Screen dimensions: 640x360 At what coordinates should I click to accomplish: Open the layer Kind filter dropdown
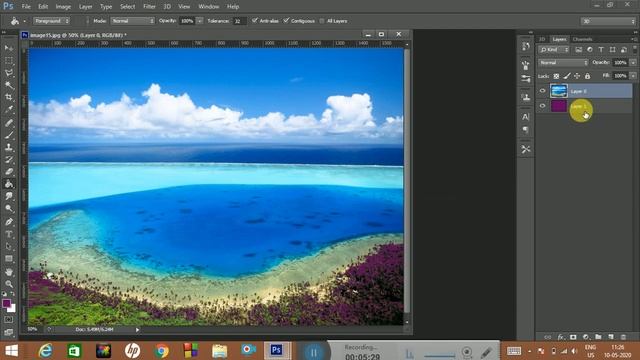tap(554, 49)
